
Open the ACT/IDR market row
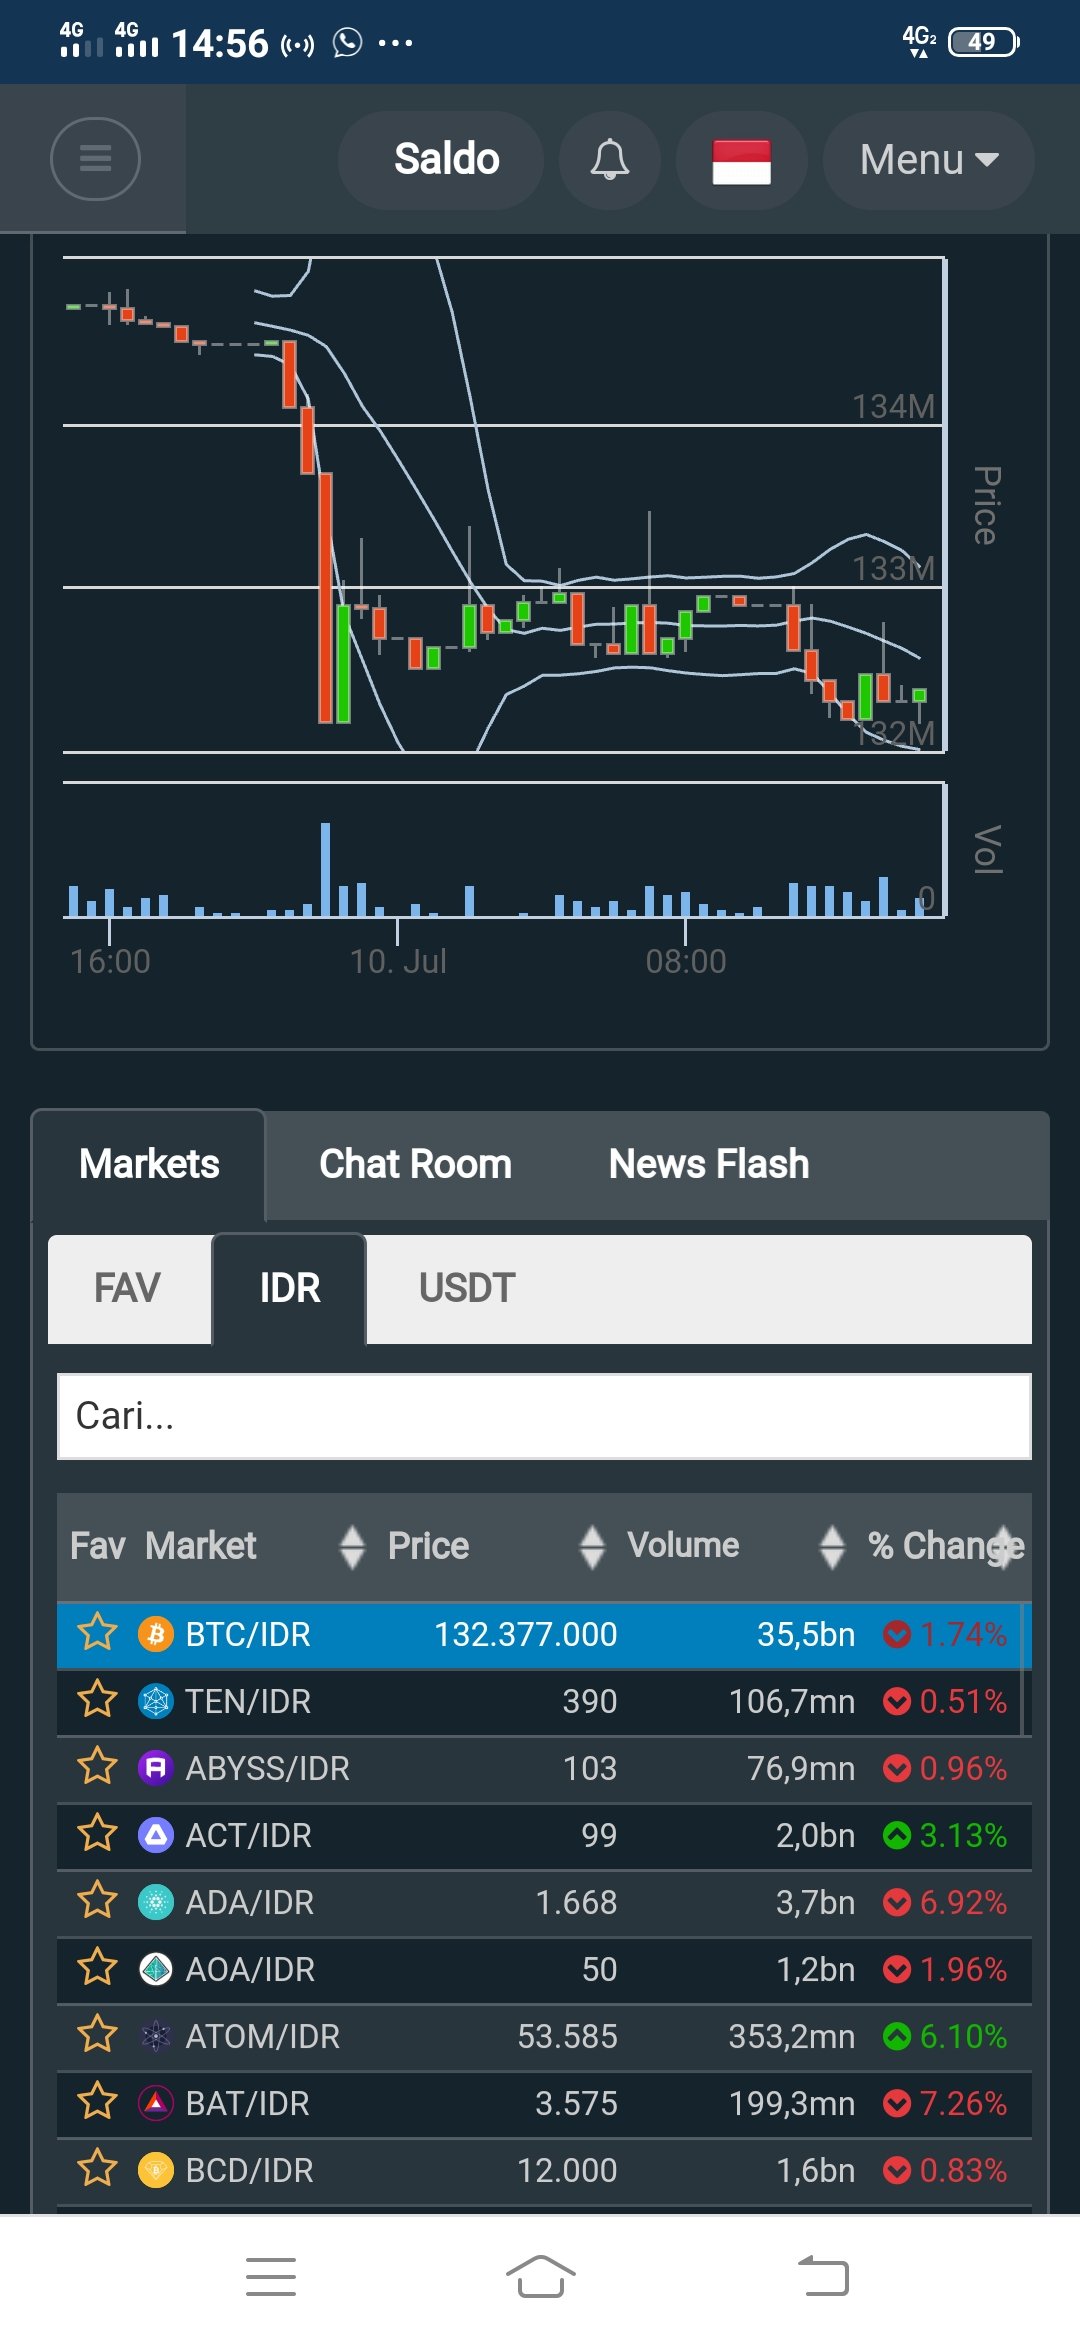pyautogui.click(x=544, y=1835)
